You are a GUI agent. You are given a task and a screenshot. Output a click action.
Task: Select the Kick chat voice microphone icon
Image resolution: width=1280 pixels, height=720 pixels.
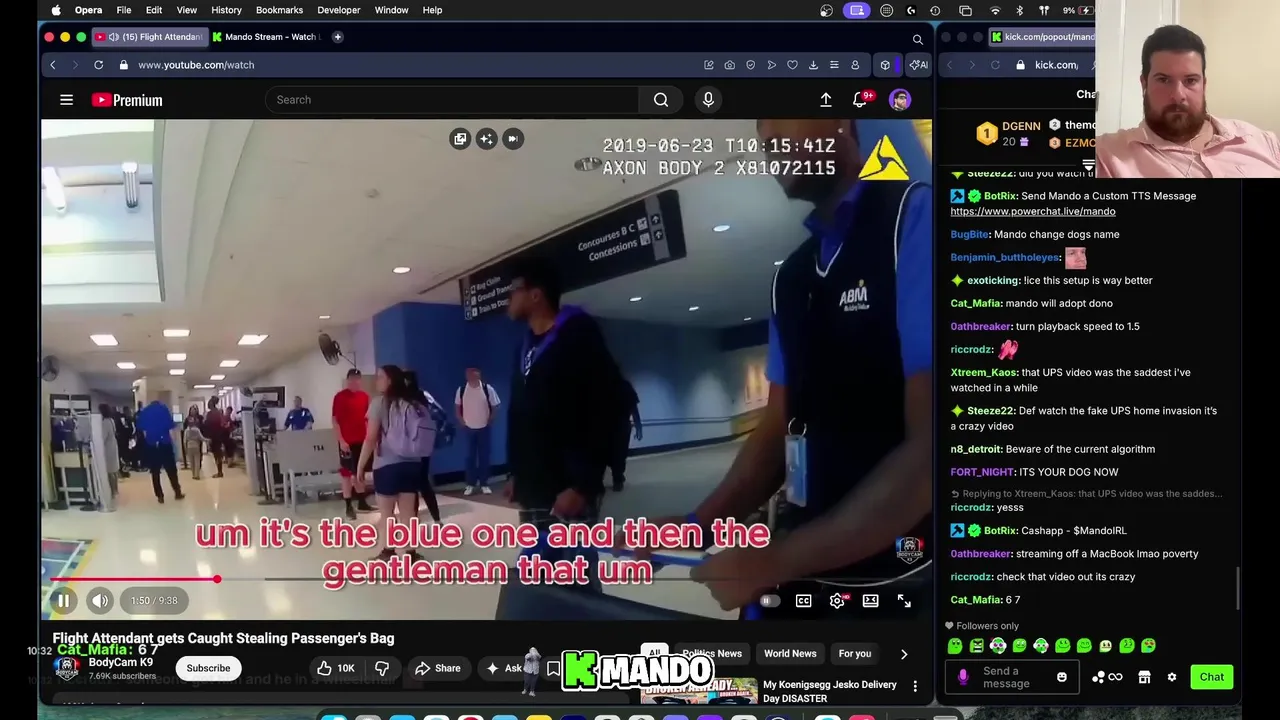963,677
